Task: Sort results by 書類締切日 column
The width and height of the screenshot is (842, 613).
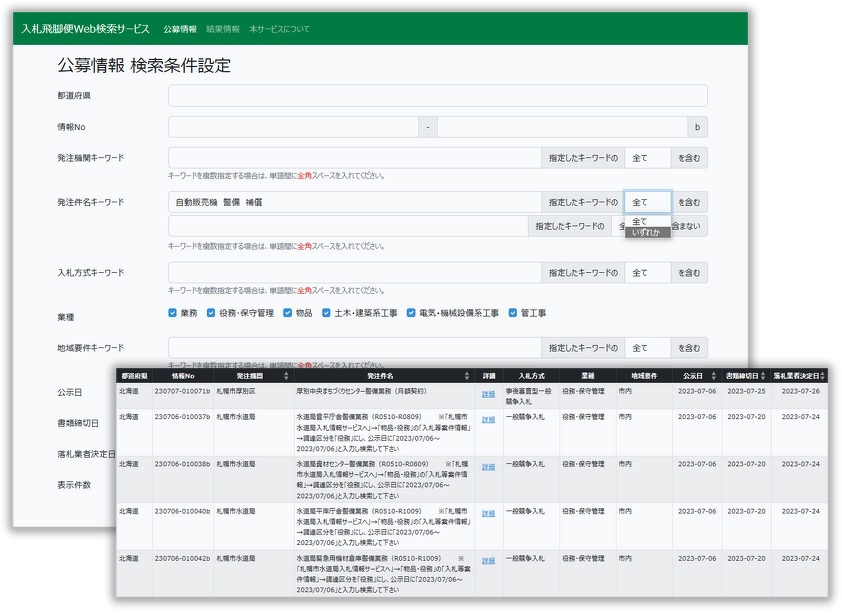Action: [765, 376]
